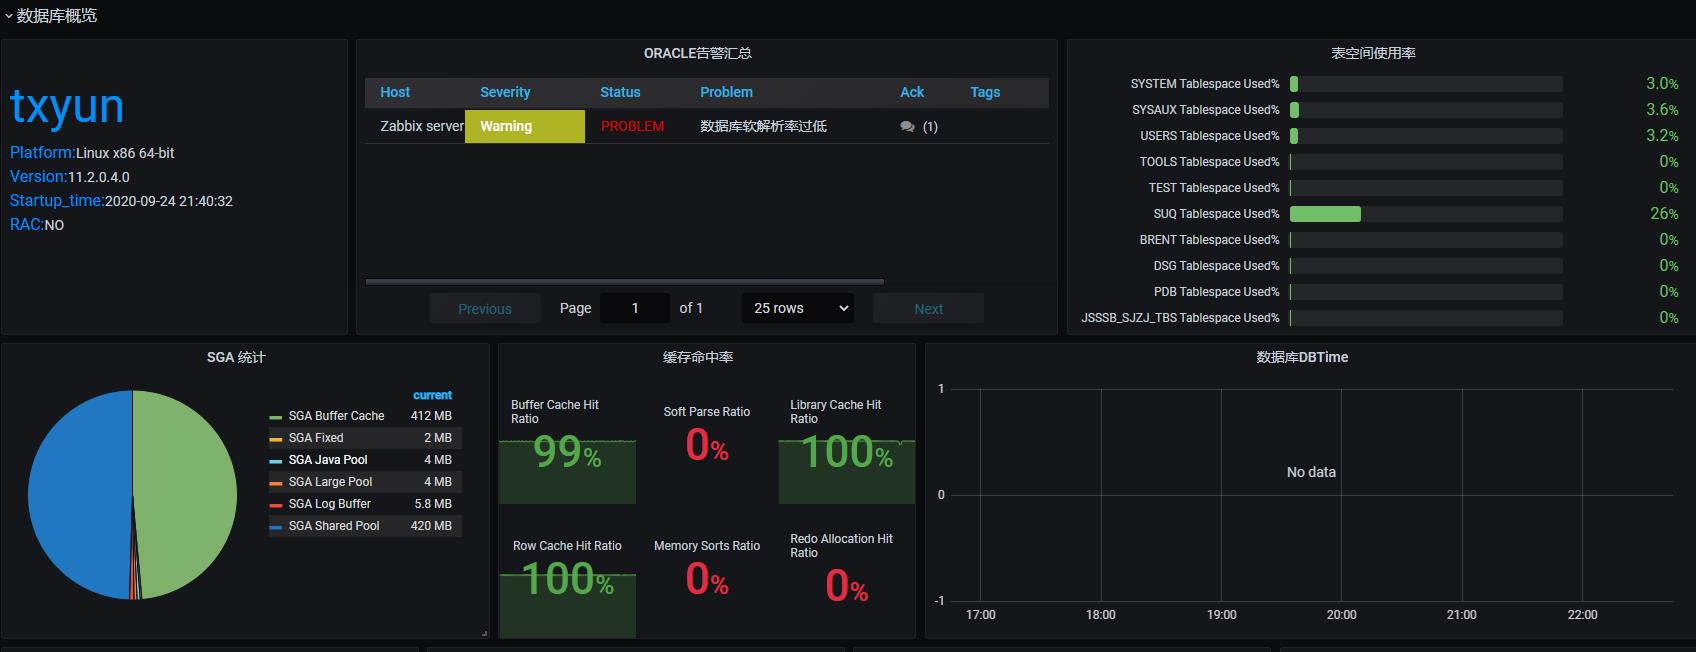The image size is (1696, 652).
Task: Sort by Severity column header
Action: click(505, 92)
